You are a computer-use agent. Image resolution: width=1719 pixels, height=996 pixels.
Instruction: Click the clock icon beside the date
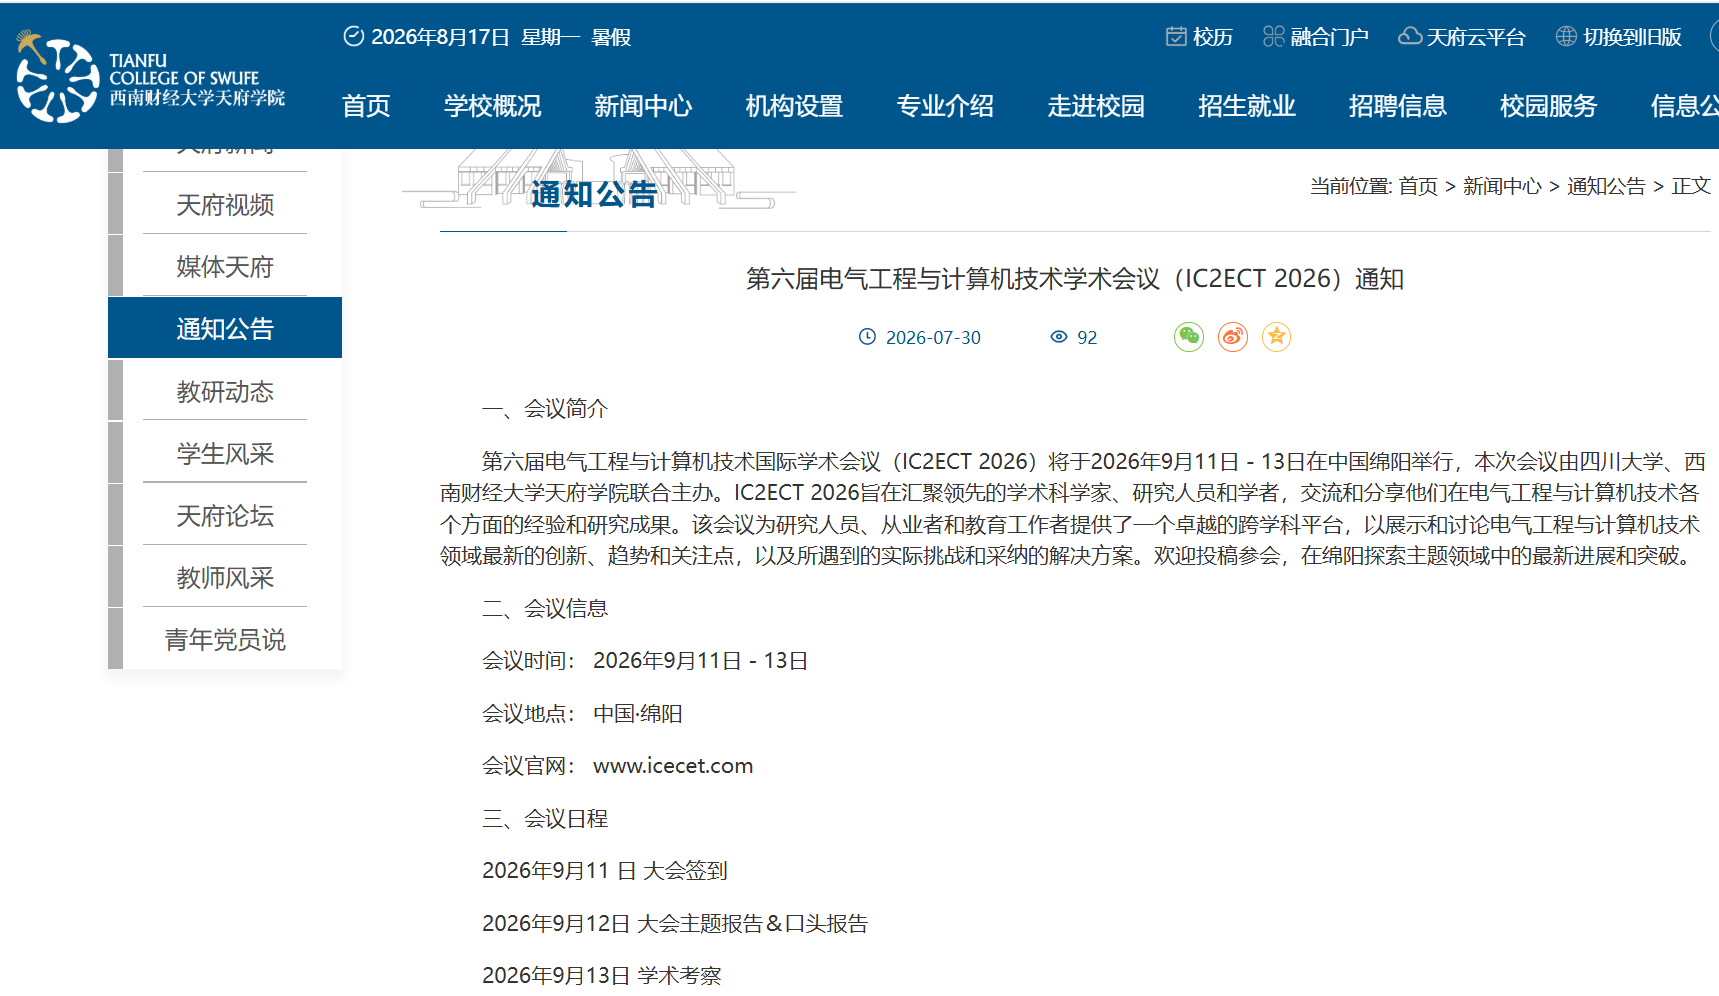click(353, 37)
